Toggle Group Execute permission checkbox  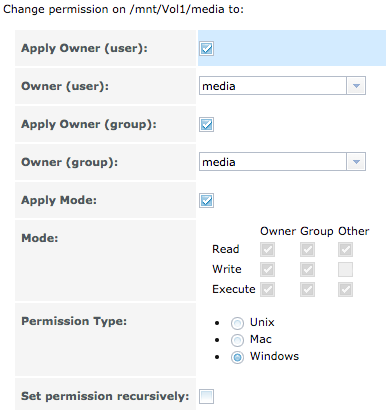[x=307, y=290]
